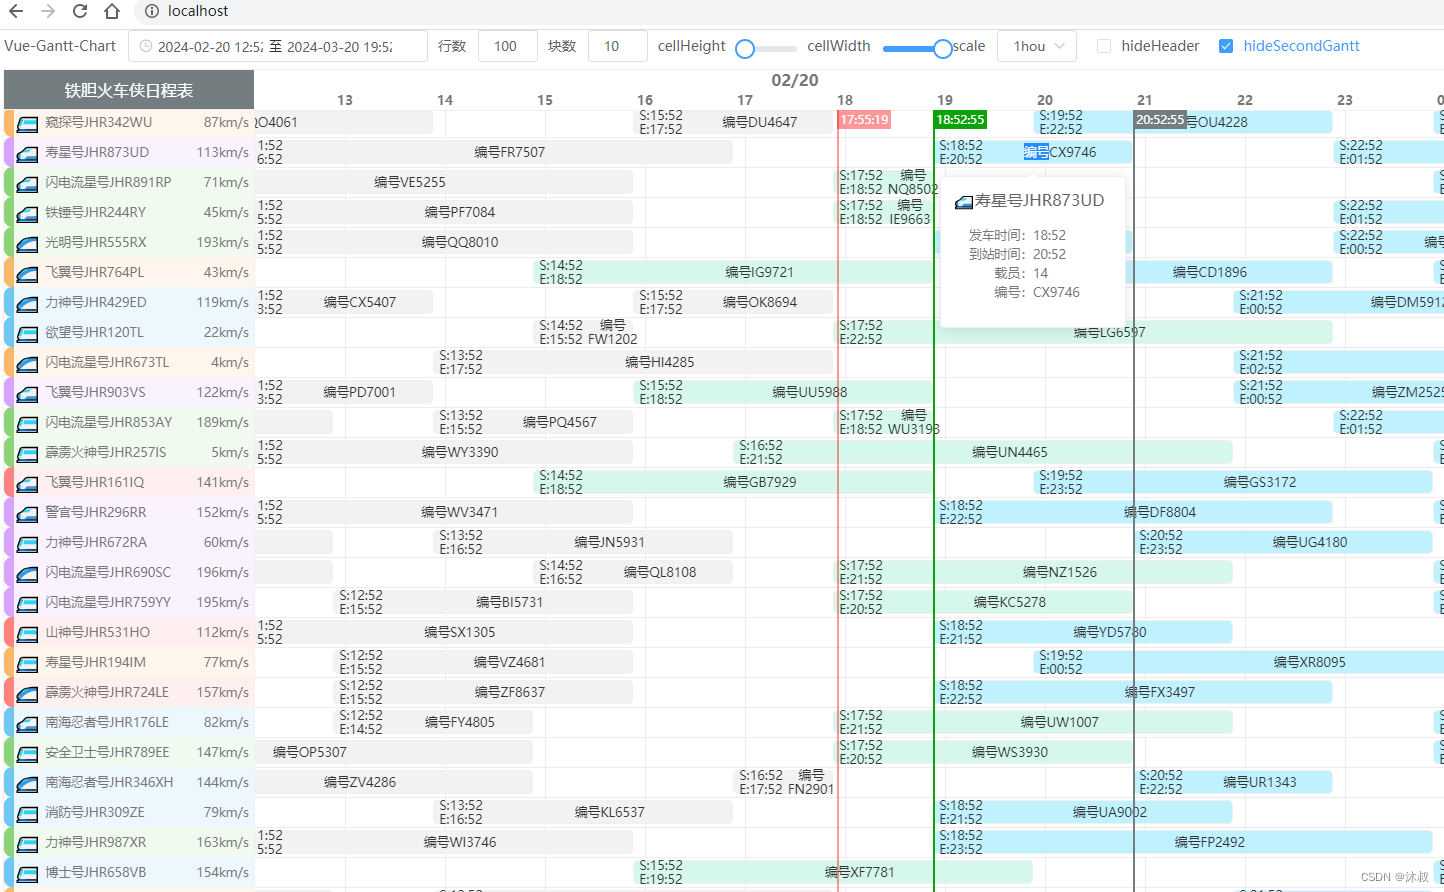
Task: Click train icon for 窥探号JHR342WU row
Action: pyautogui.click(x=27, y=123)
